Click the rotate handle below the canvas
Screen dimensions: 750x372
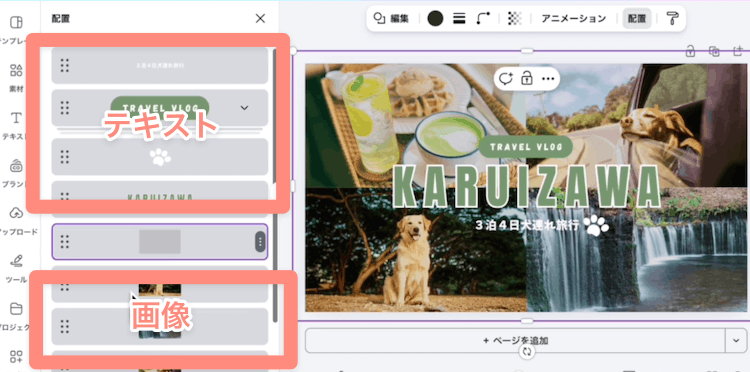tap(527, 351)
